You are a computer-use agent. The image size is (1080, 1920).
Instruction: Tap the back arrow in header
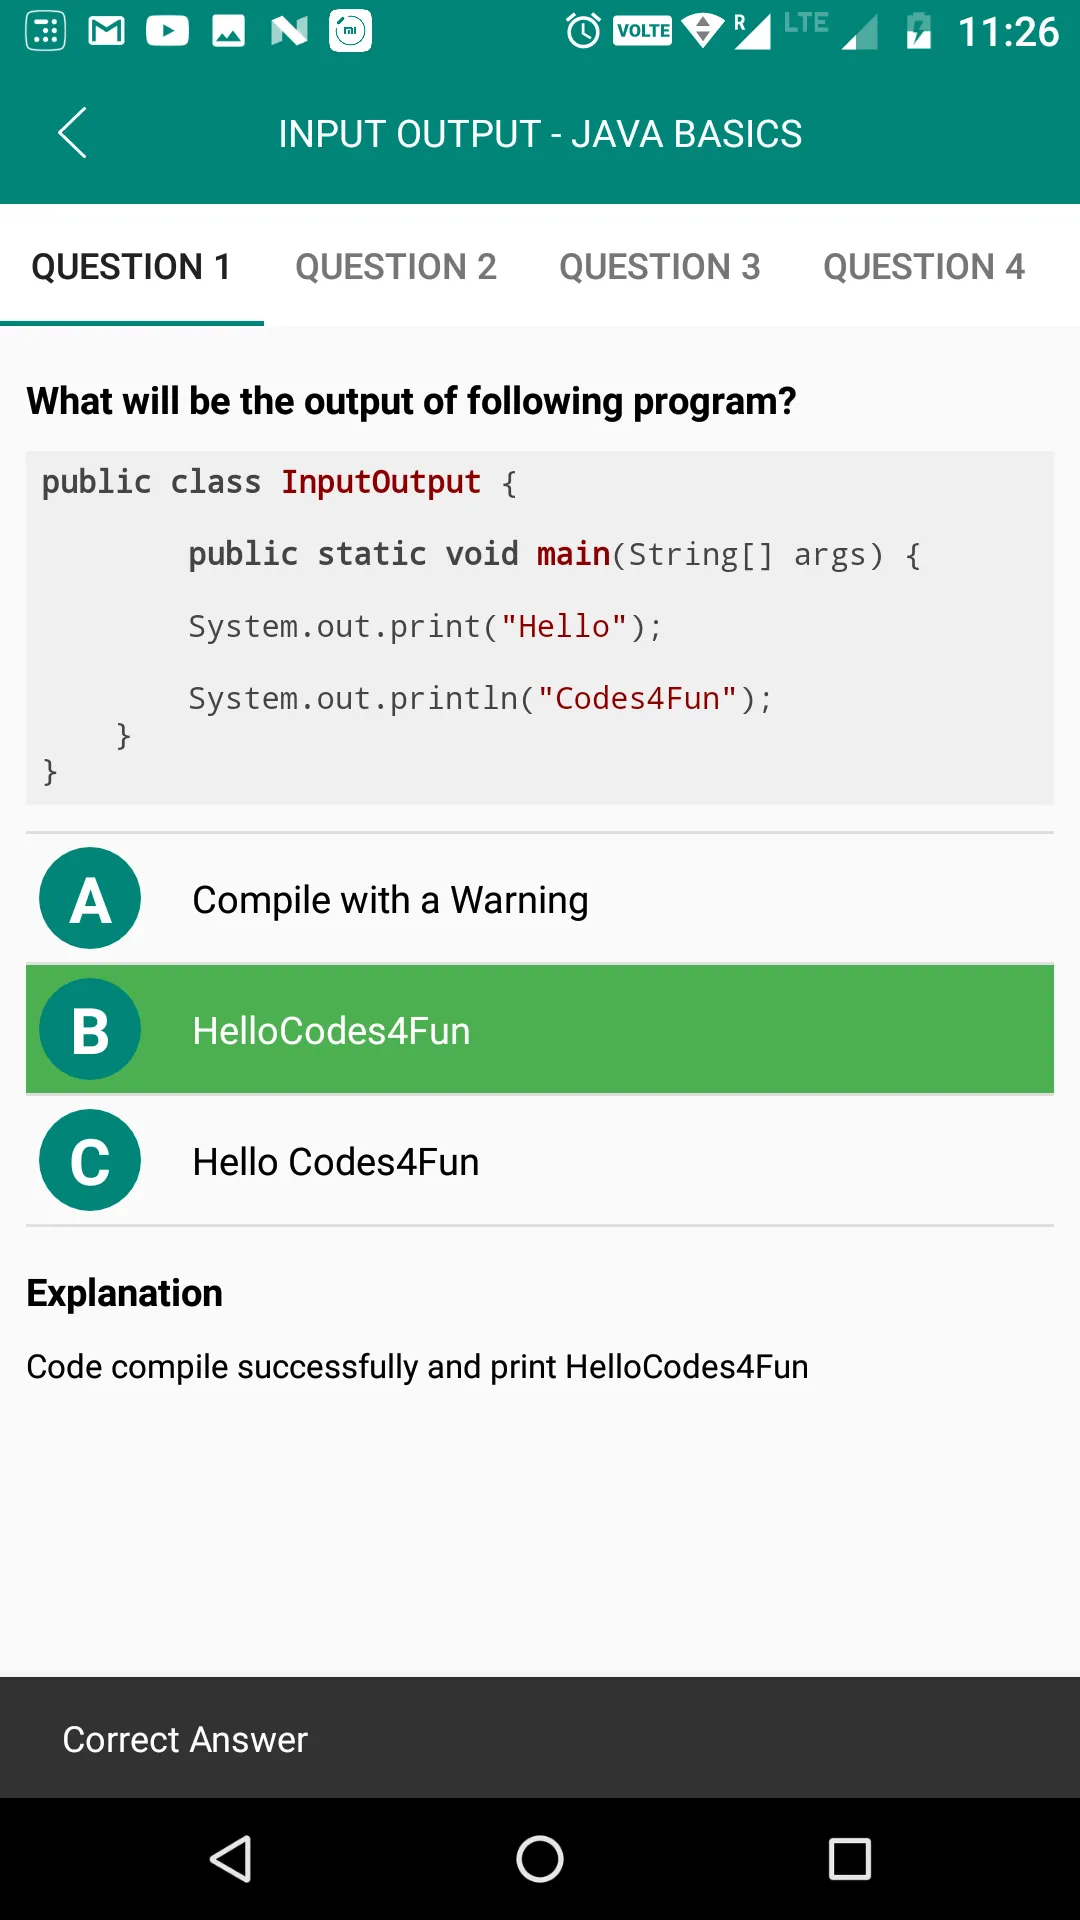coord(72,133)
